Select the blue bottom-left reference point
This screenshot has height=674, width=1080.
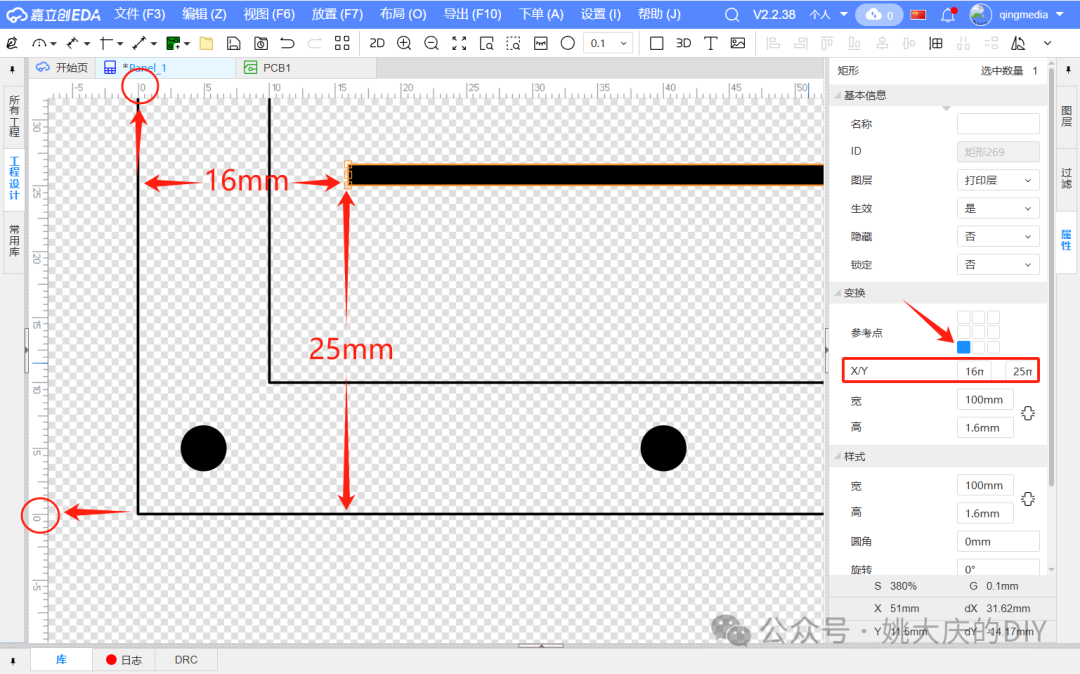click(x=964, y=348)
